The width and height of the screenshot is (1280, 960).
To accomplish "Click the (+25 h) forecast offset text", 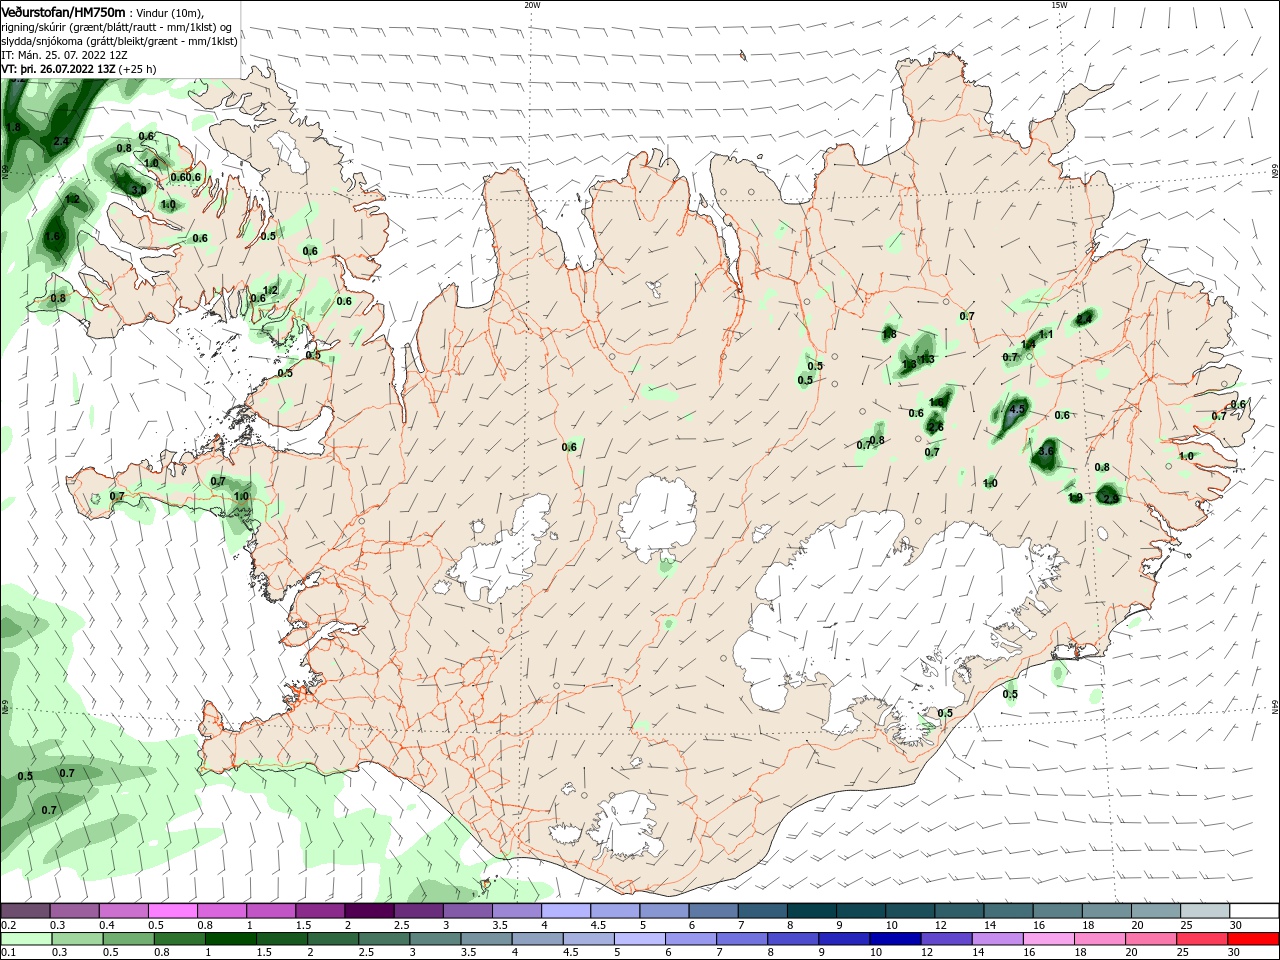I will coord(137,69).
